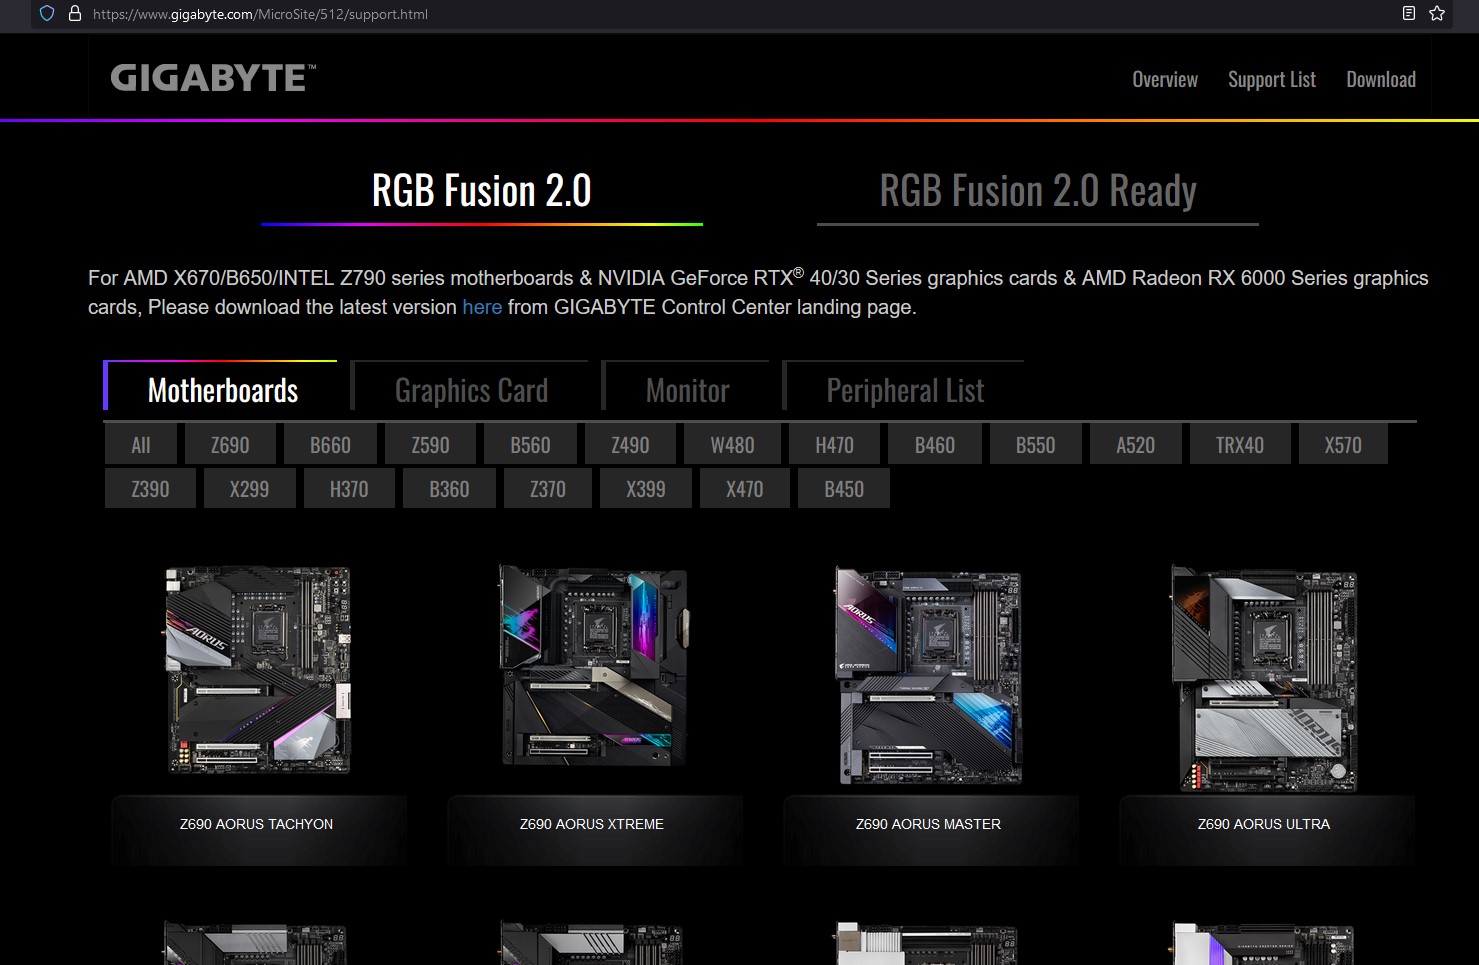Viewport: 1479px width, 965px height.
Task: Open the Support List nav link
Action: click(1272, 79)
